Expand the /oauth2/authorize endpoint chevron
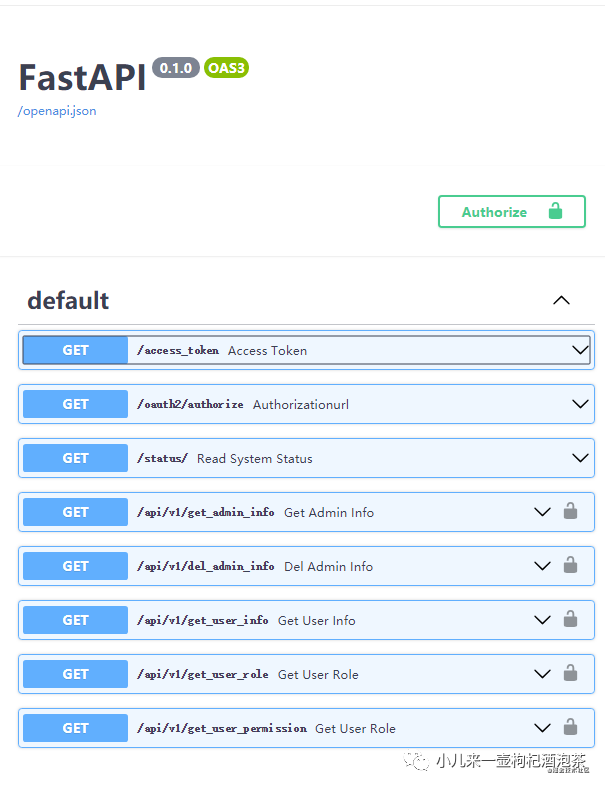This screenshot has height=788, width=605. 579,404
